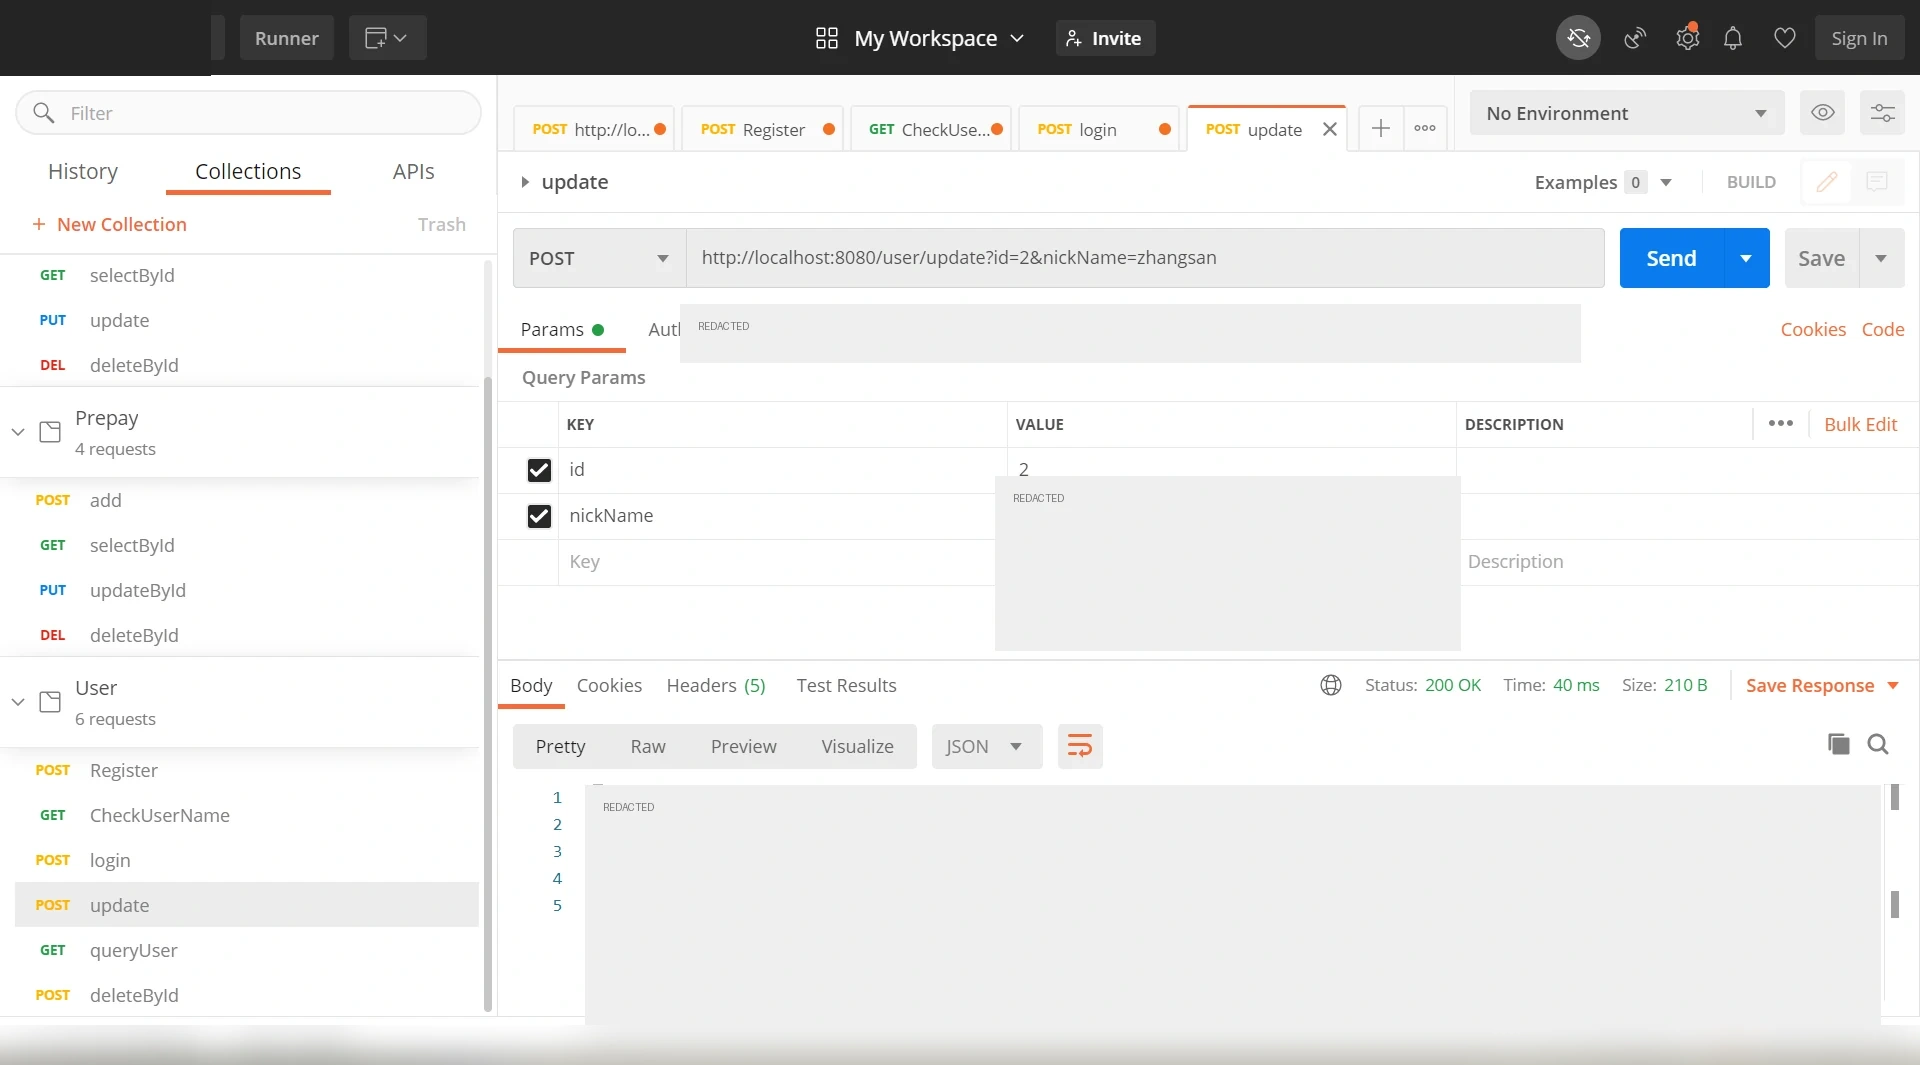Open the JSON format dropdown

(986, 746)
